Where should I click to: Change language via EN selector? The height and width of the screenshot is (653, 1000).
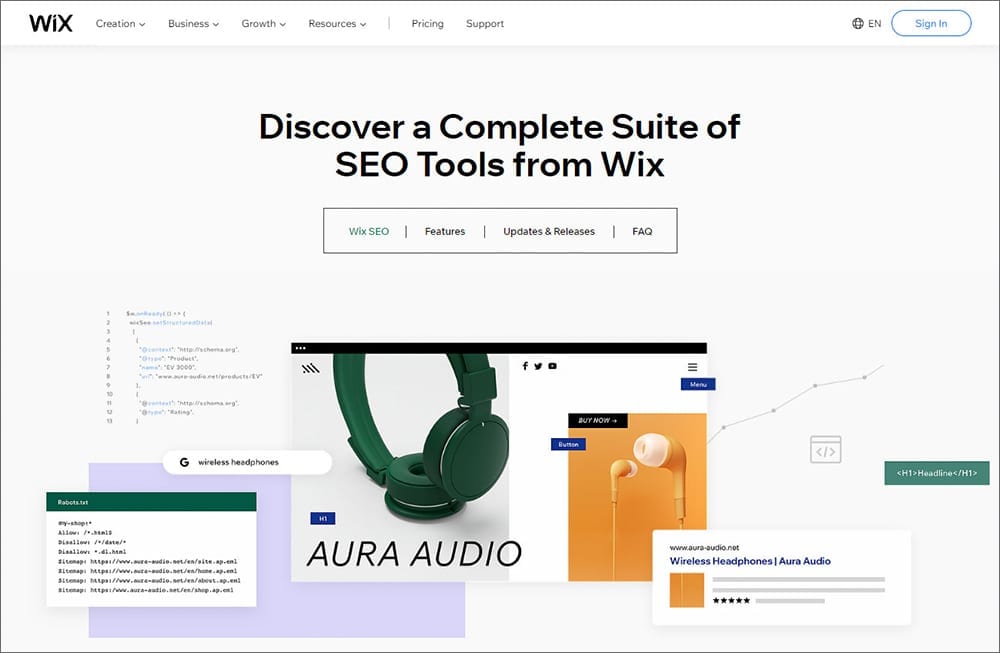tap(874, 24)
